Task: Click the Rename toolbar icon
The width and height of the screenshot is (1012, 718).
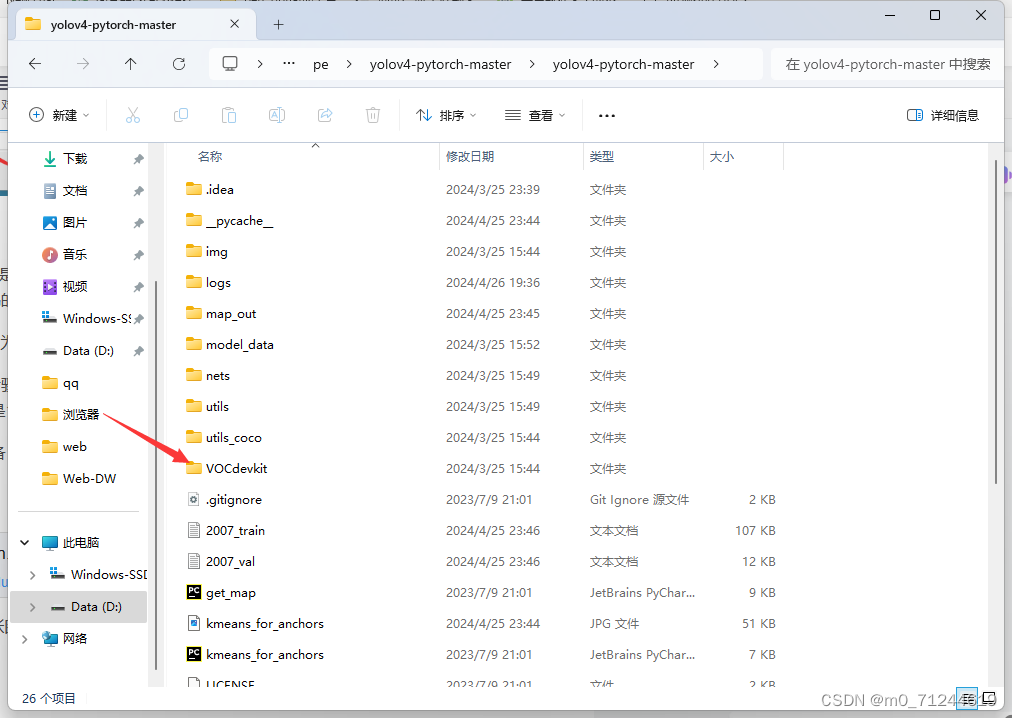Action: click(x=277, y=116)
